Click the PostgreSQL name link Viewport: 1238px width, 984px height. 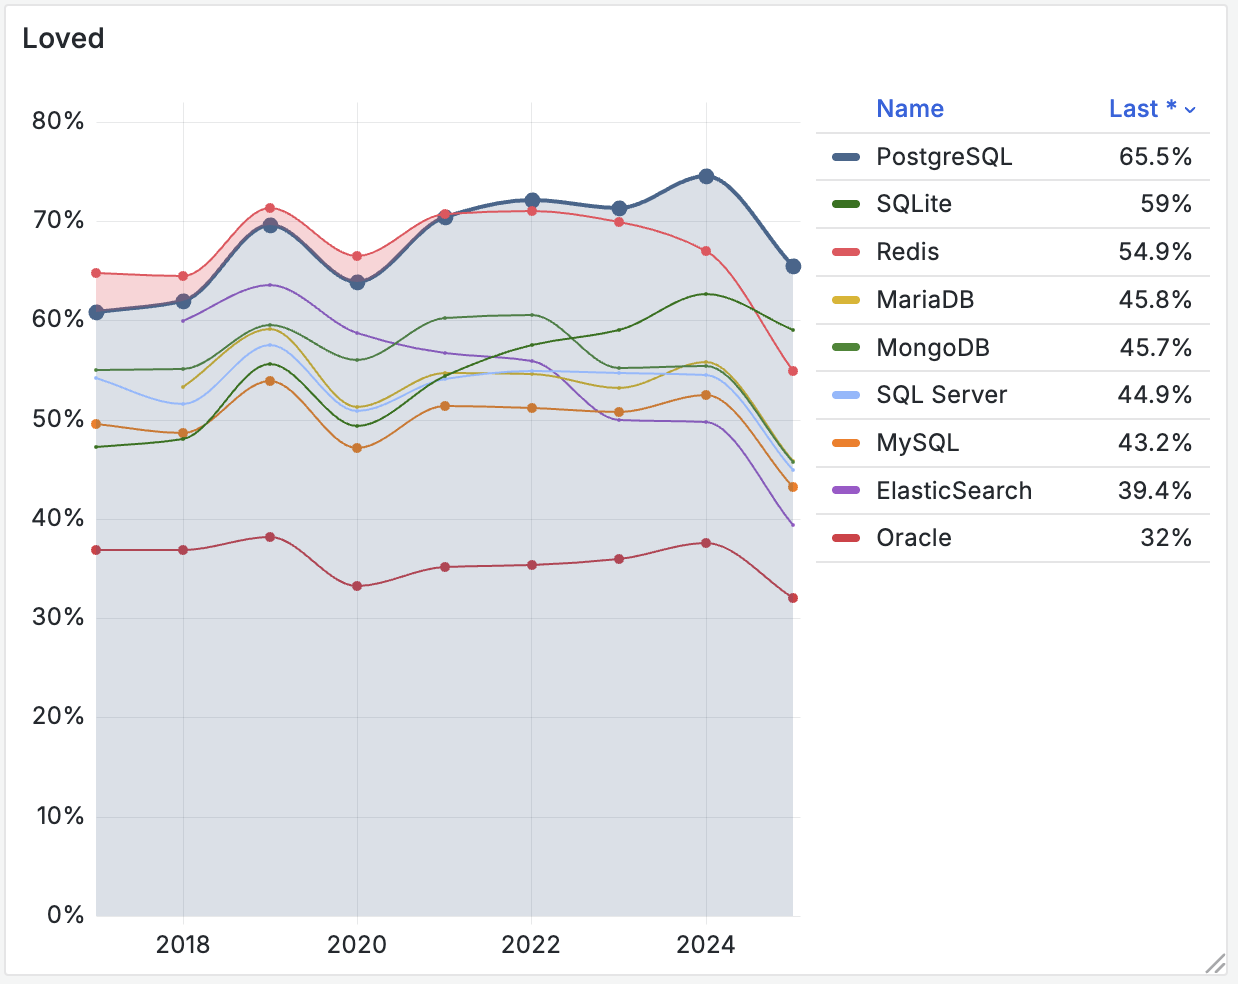pyautogui.click(x=943, y=157)
